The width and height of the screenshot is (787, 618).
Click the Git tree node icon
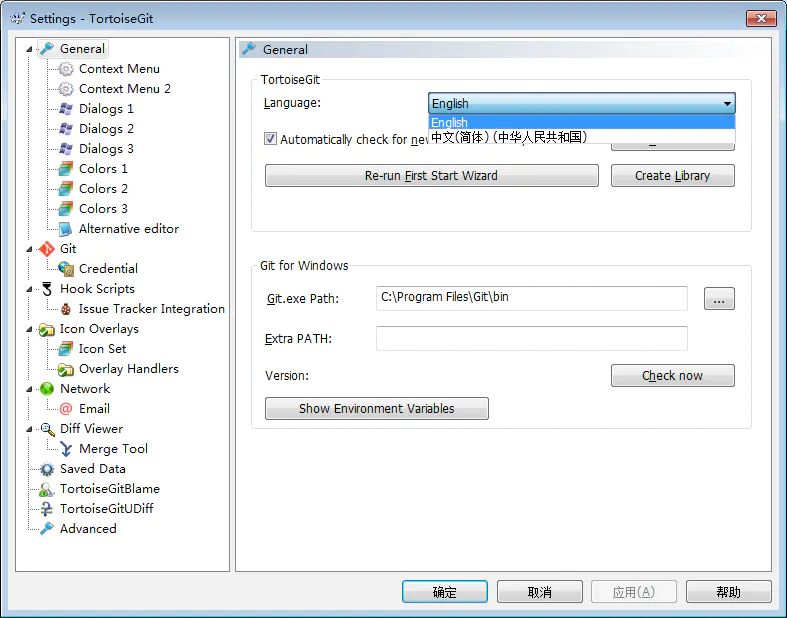point(46,249)
